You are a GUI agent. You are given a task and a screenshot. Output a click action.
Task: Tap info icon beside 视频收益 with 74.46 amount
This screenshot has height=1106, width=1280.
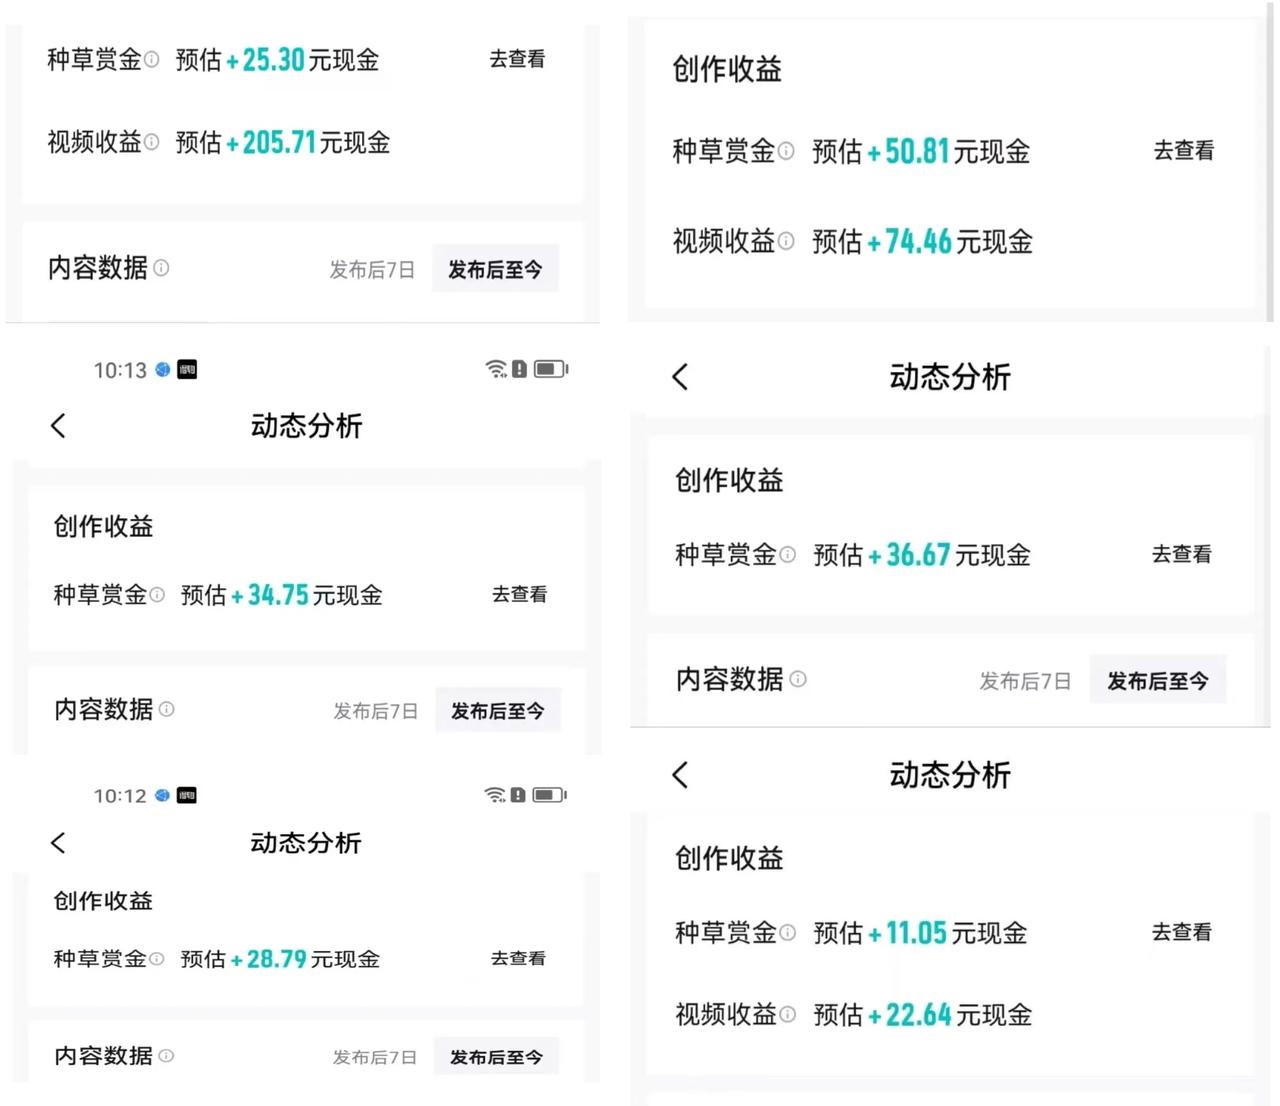[786, 241]
